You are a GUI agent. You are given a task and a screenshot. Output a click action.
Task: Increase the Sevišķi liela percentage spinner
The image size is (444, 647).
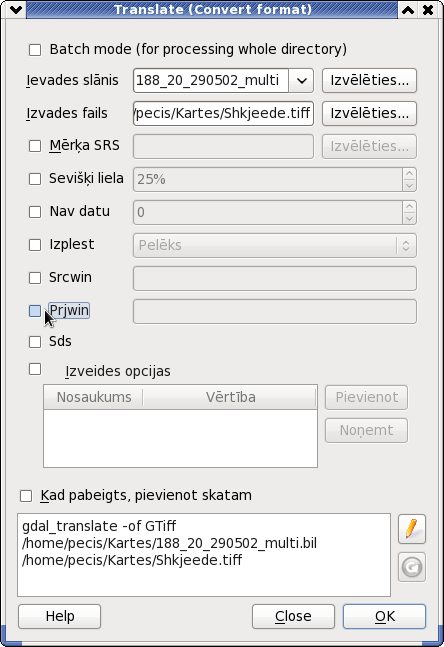click(x=409, y=174)
